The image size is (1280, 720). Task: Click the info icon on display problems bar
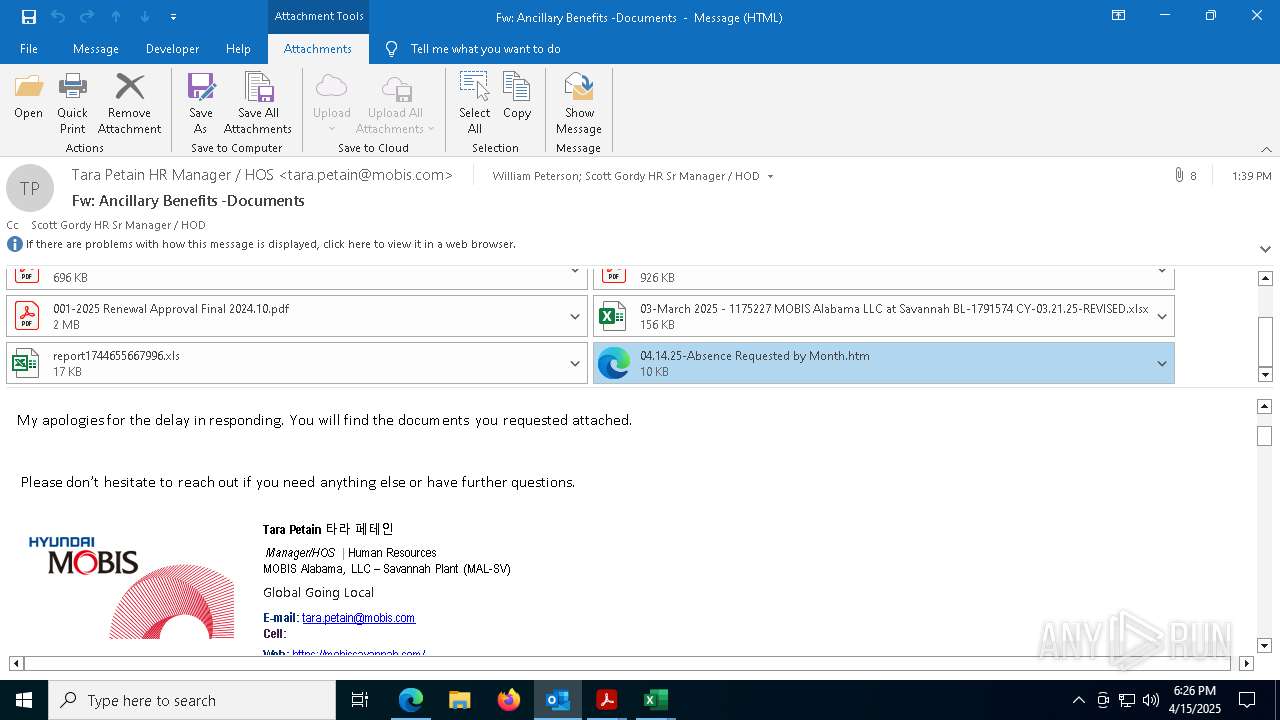coord(15,244)
